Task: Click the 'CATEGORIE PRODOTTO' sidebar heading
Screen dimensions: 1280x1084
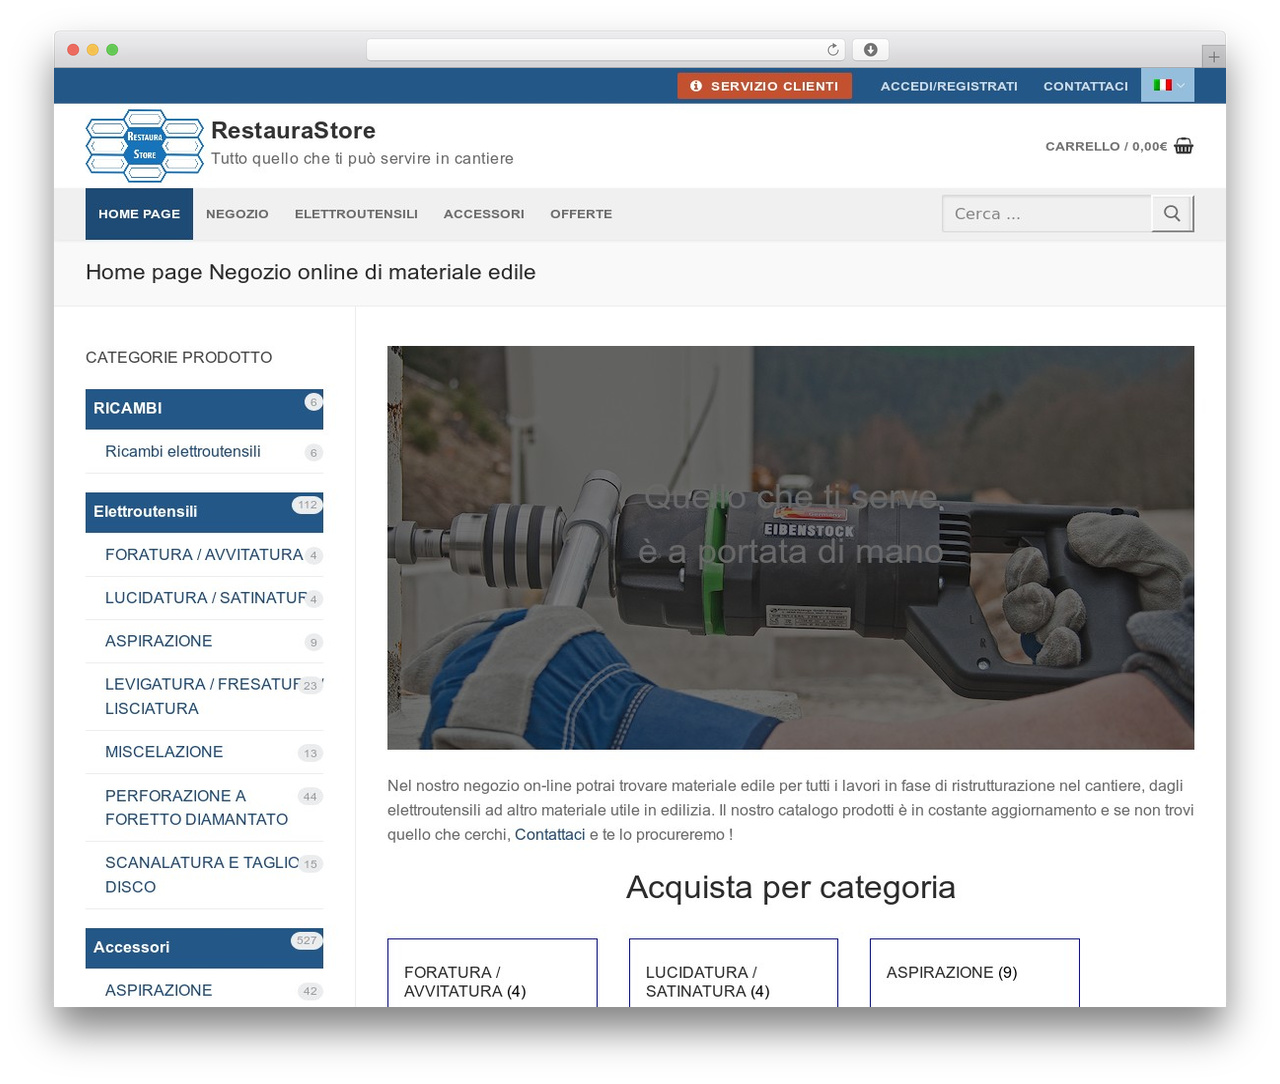Action: 179,358
